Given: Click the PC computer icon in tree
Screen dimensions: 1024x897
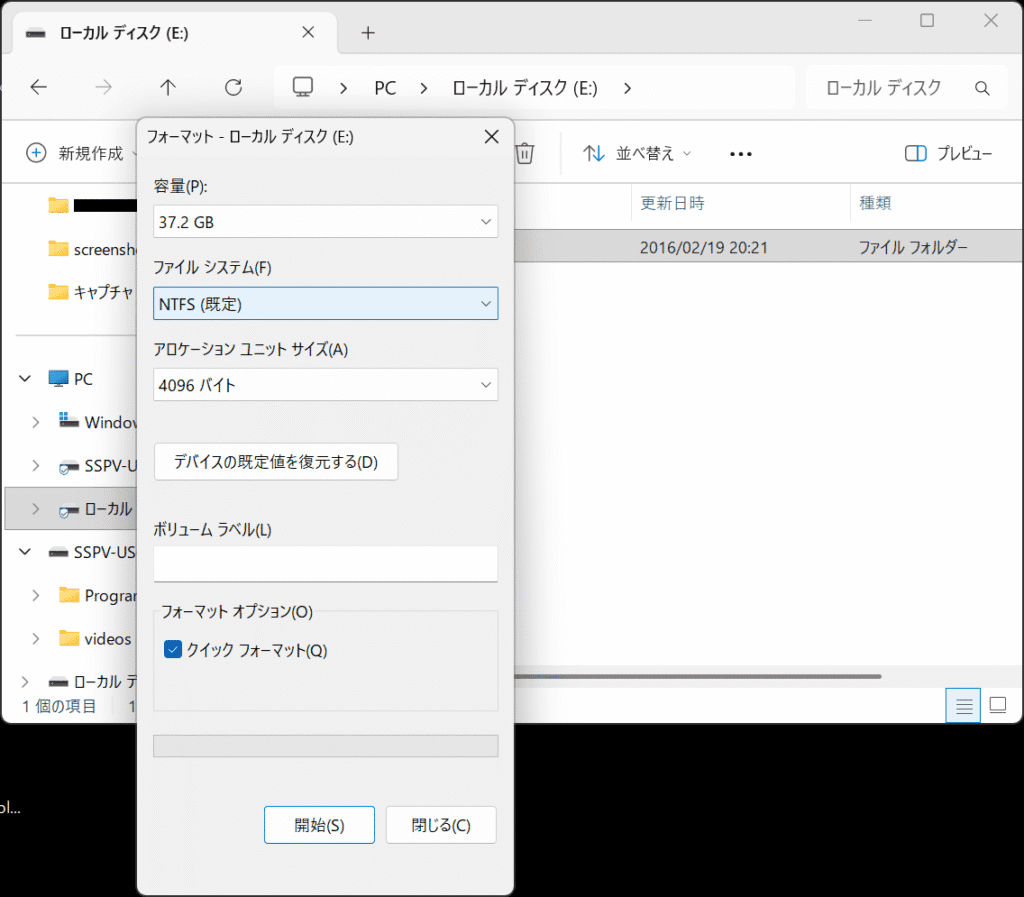Looking at the screenshot, I should (58, 379).
